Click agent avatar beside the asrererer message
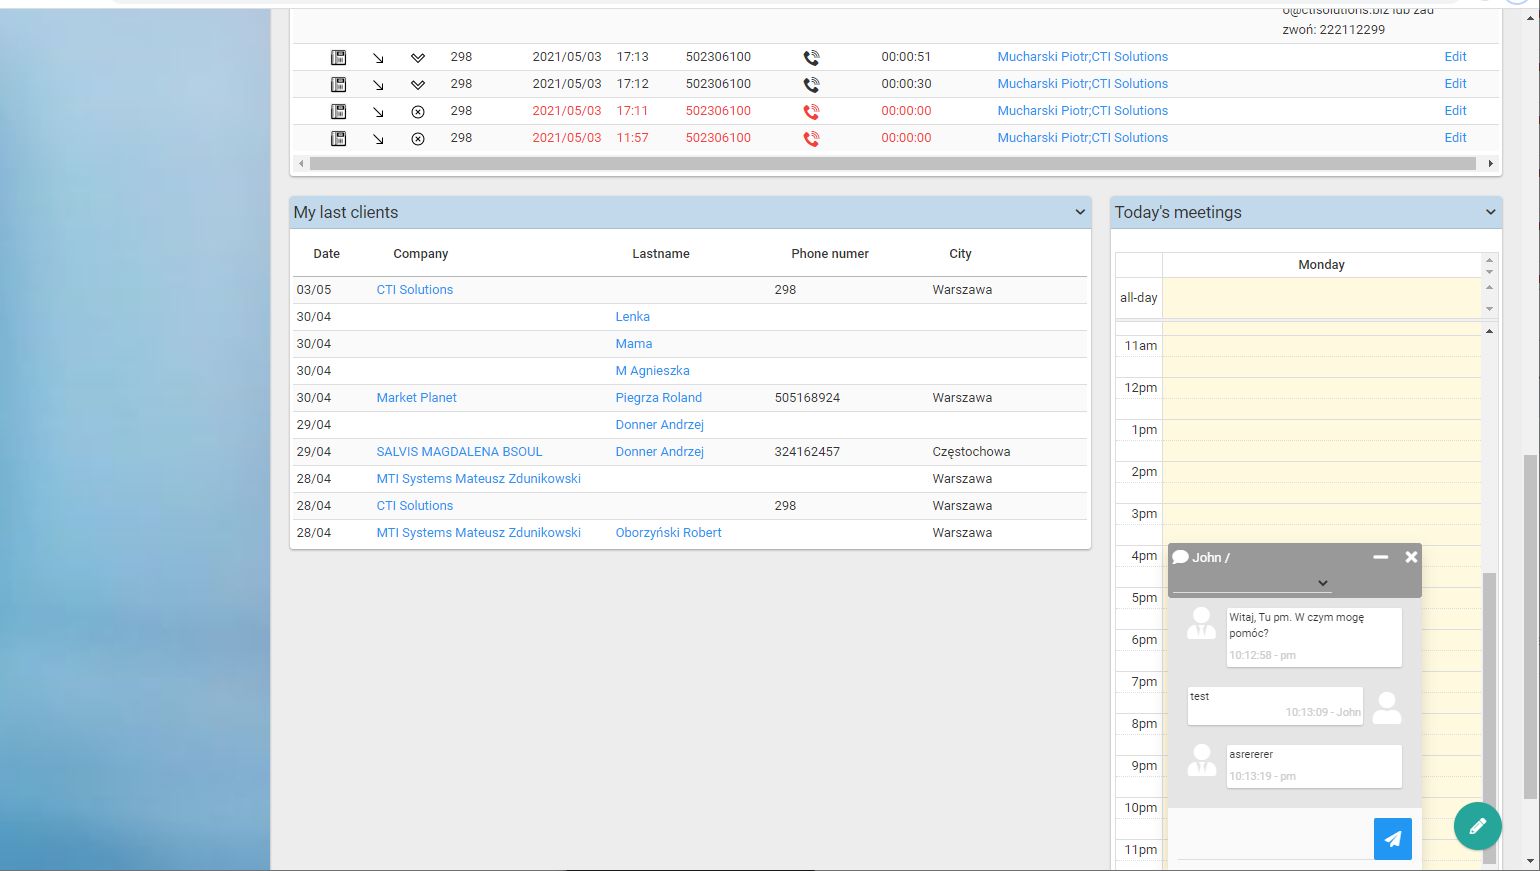The image size is (1540, 871). coord(1201,761)
